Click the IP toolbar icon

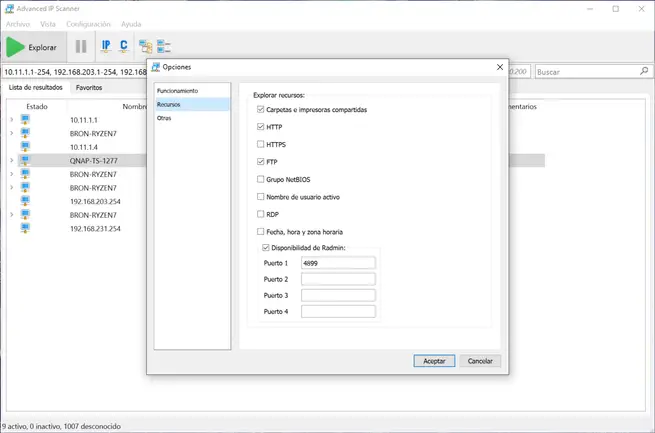coord(106,46)
